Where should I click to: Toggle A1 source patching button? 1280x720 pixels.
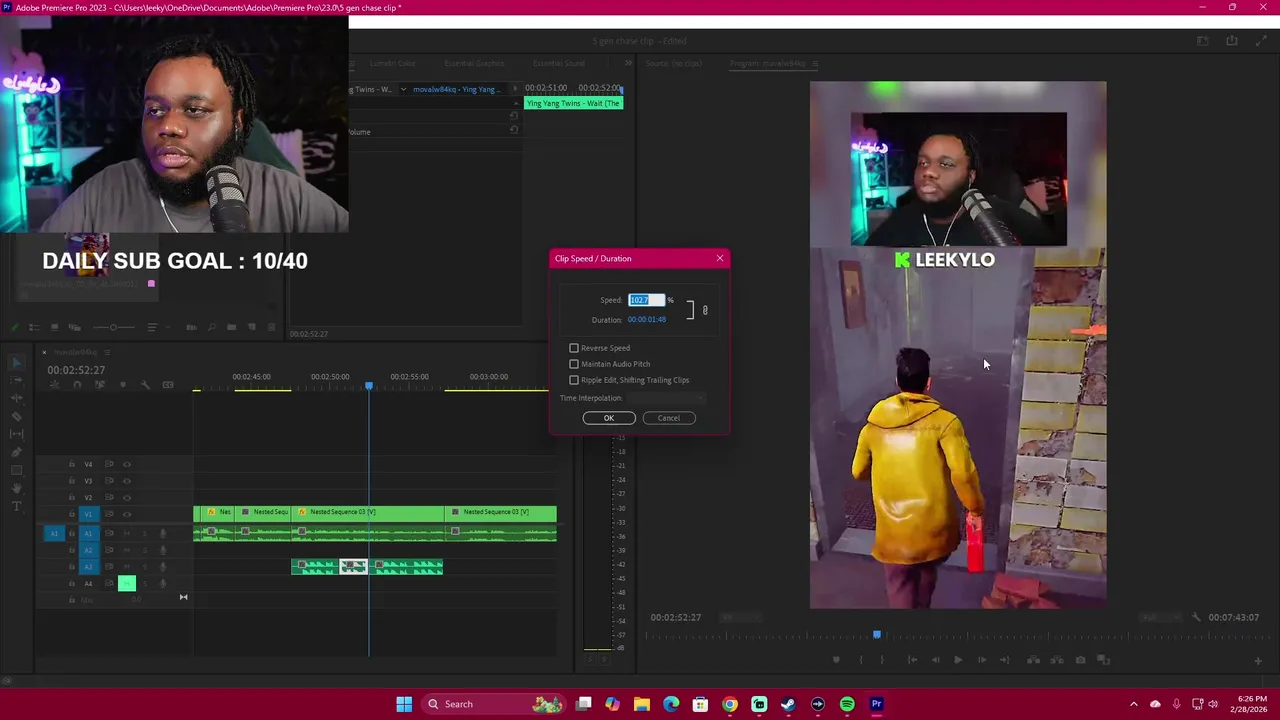tap(54, 533)
